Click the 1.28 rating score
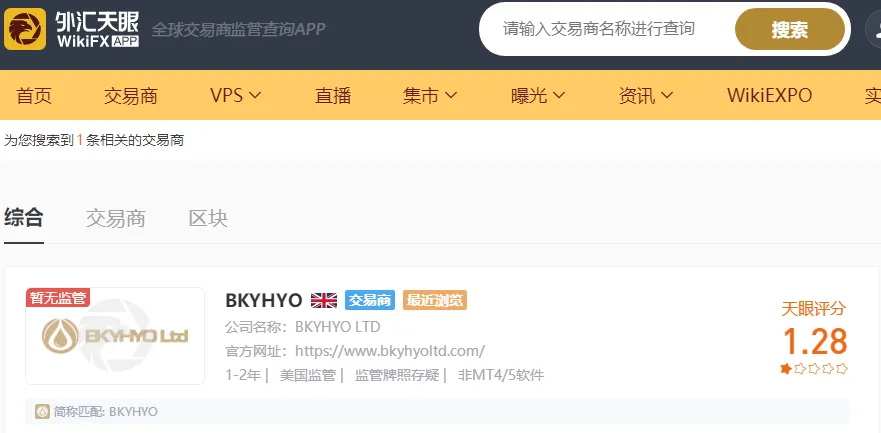This screenshot has height=433, width=881. coord(814,341)
